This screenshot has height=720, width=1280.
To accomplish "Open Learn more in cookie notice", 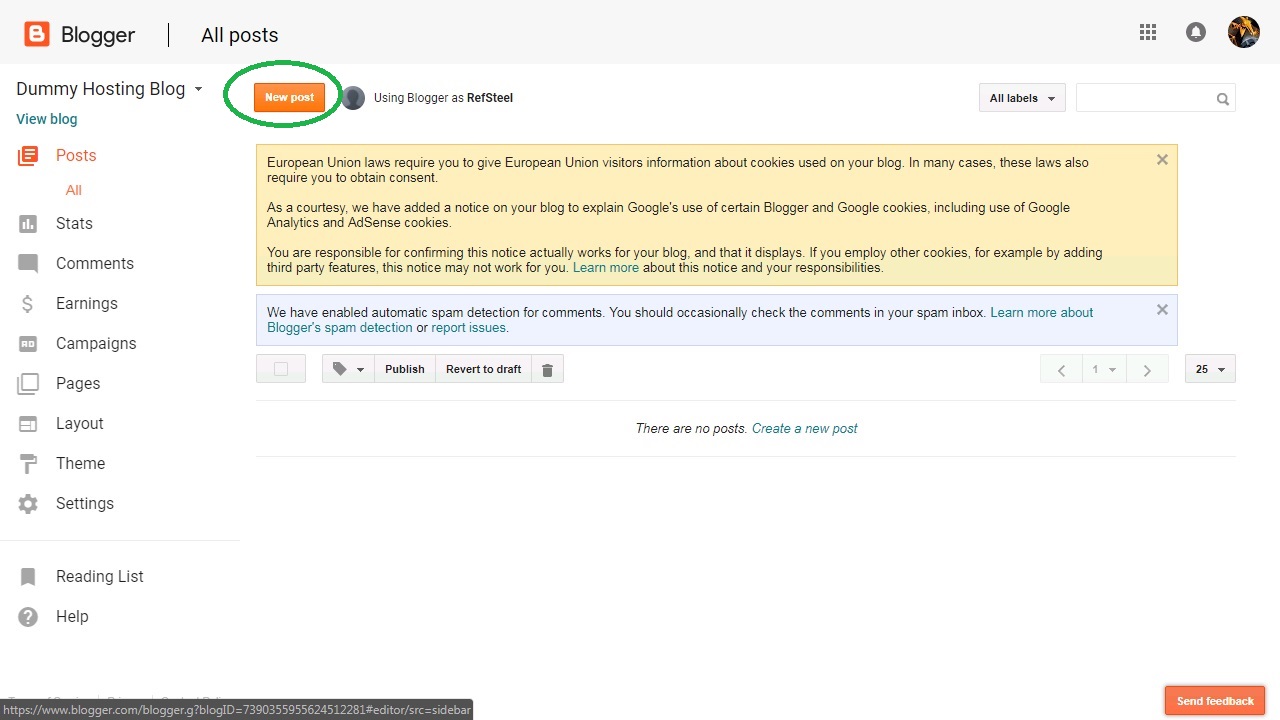I will pyautogui.click(x=606, y=268).
